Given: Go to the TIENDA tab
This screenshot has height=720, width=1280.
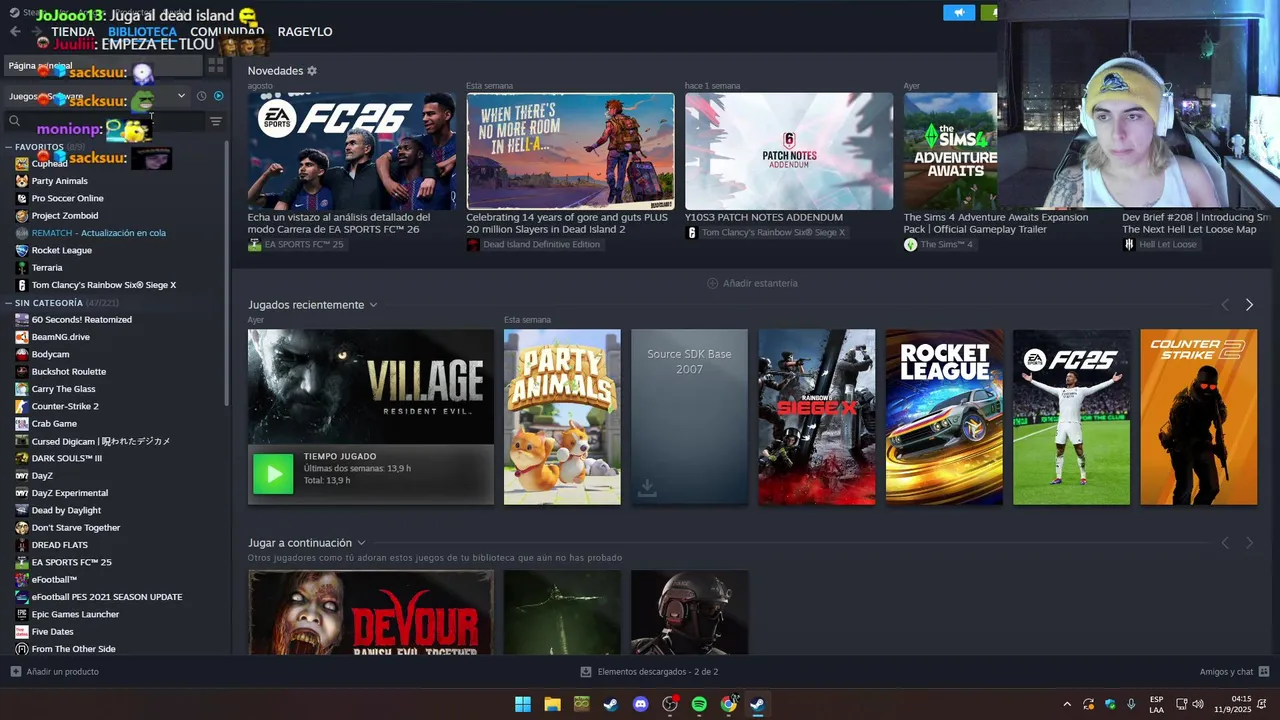Looking at the screenshot, I should pos(73,32).
